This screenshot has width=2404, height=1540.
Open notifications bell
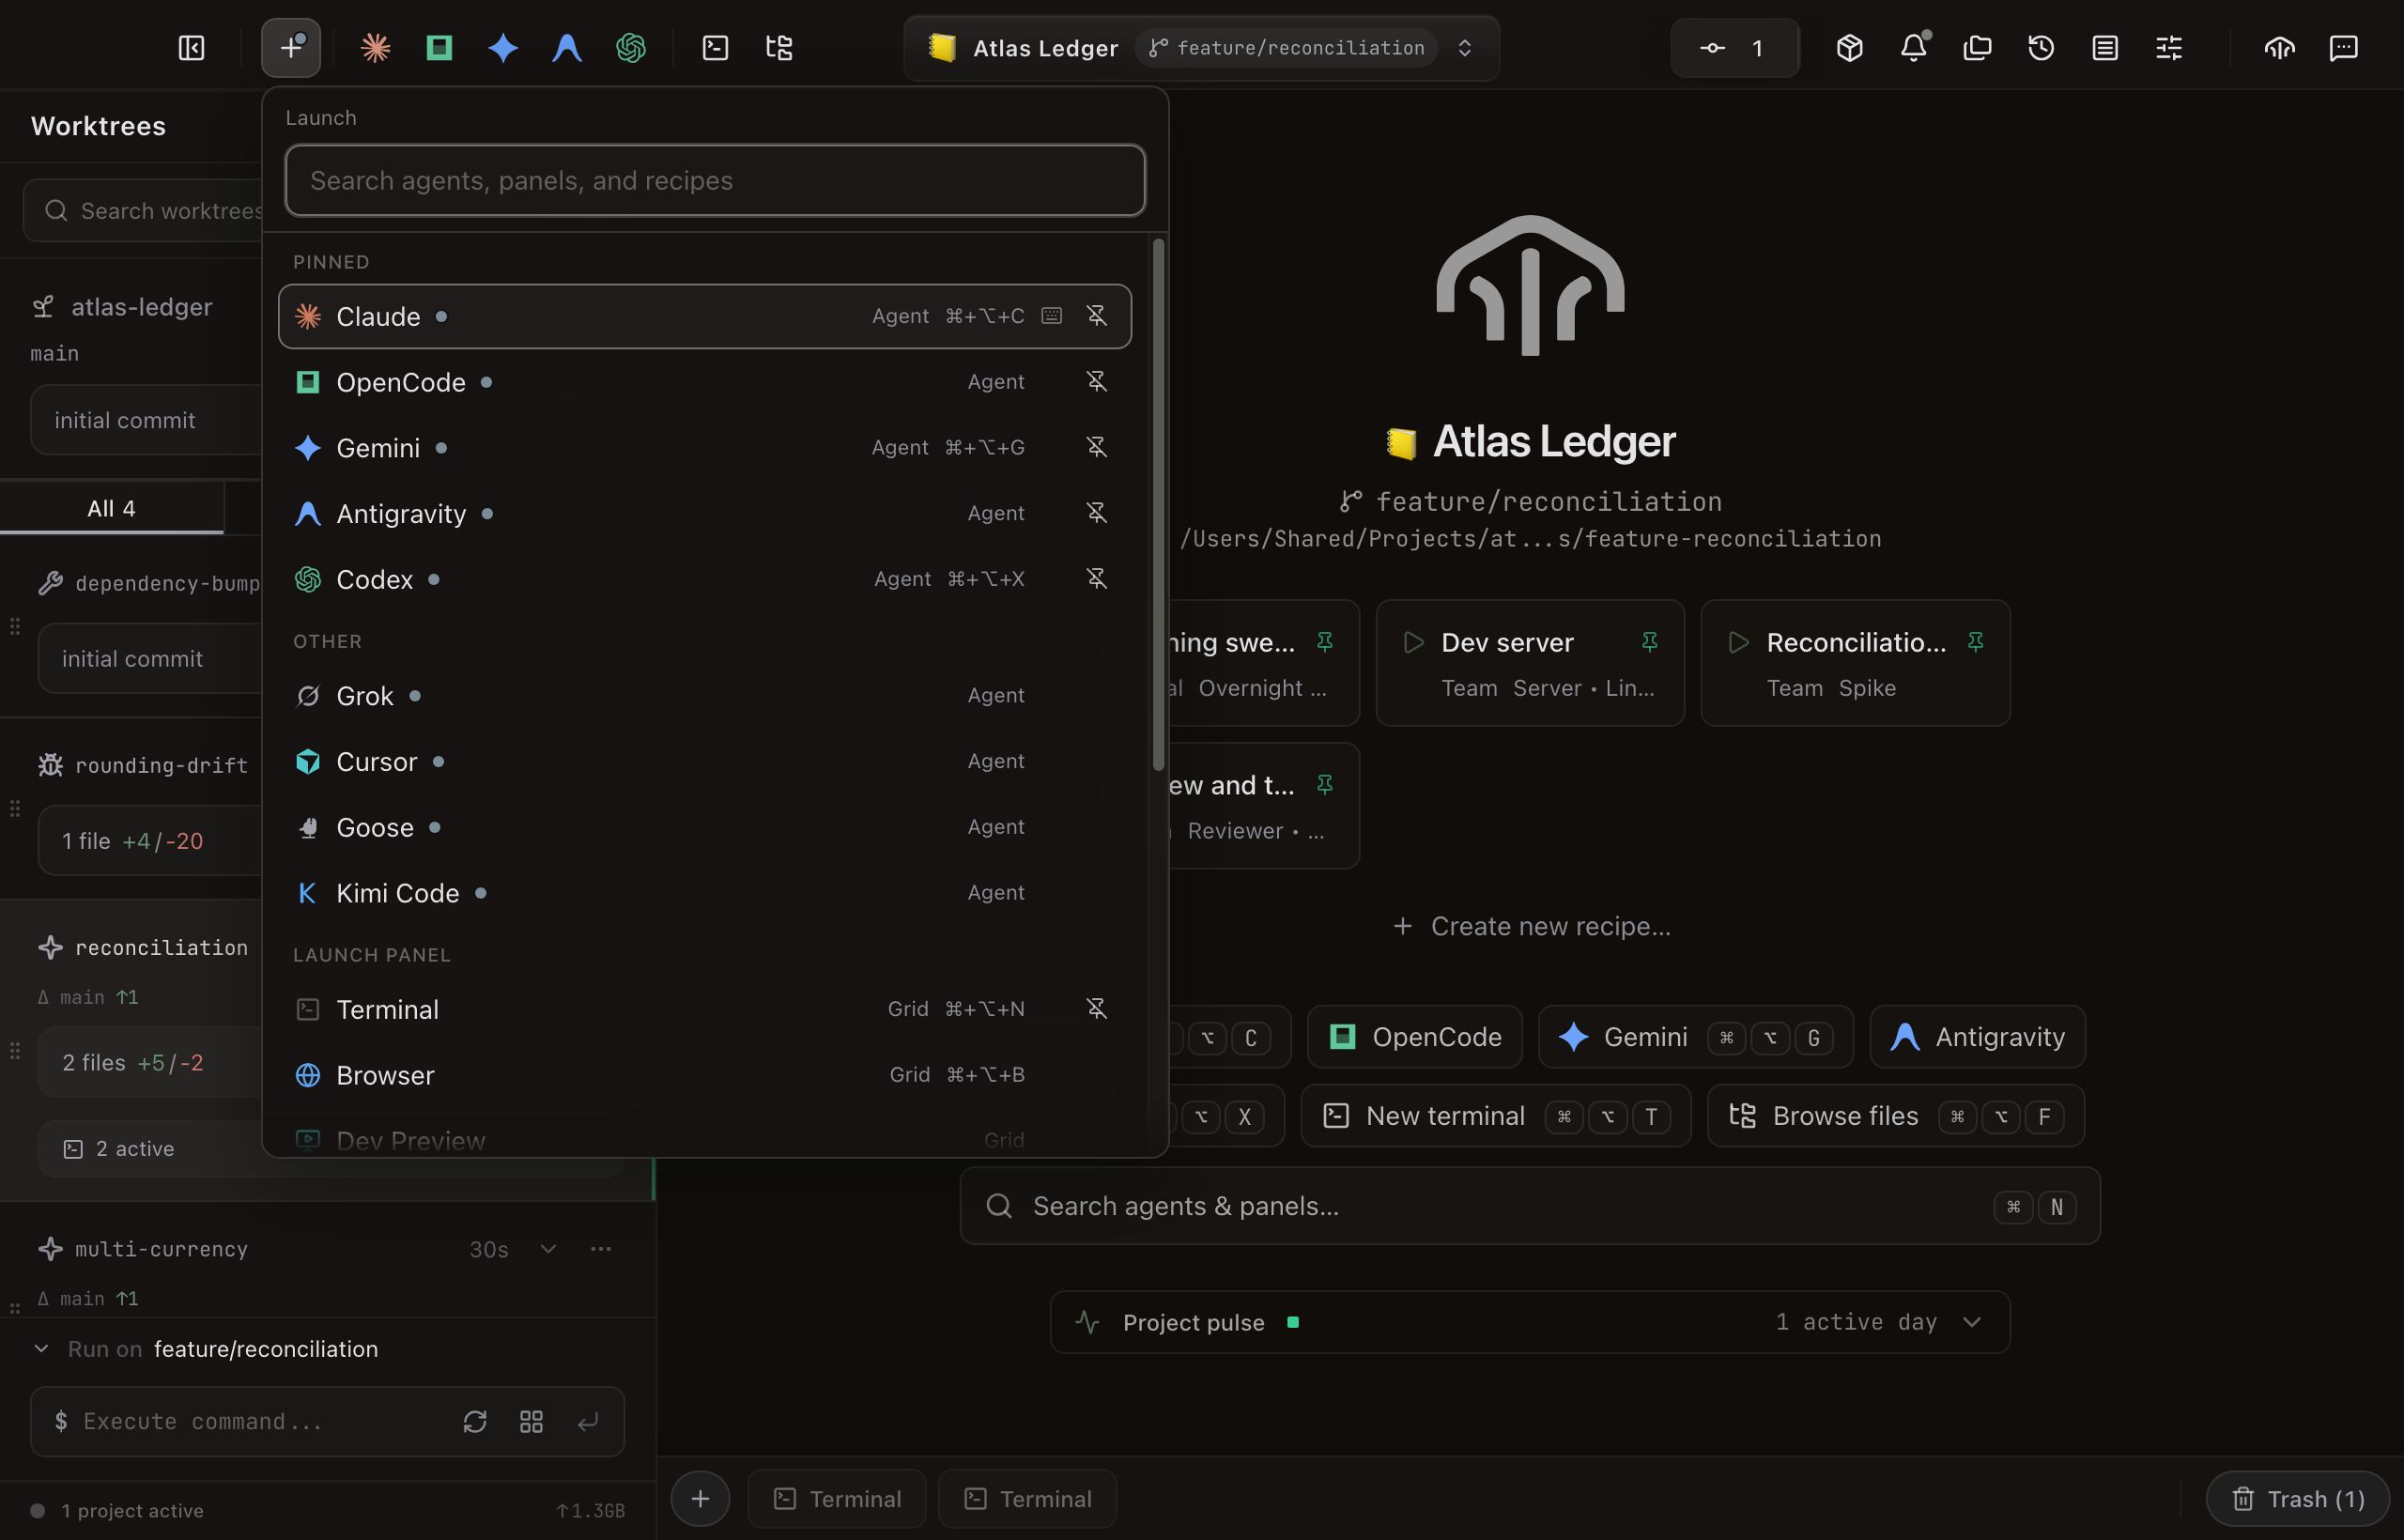click(x=1913, y=48)
